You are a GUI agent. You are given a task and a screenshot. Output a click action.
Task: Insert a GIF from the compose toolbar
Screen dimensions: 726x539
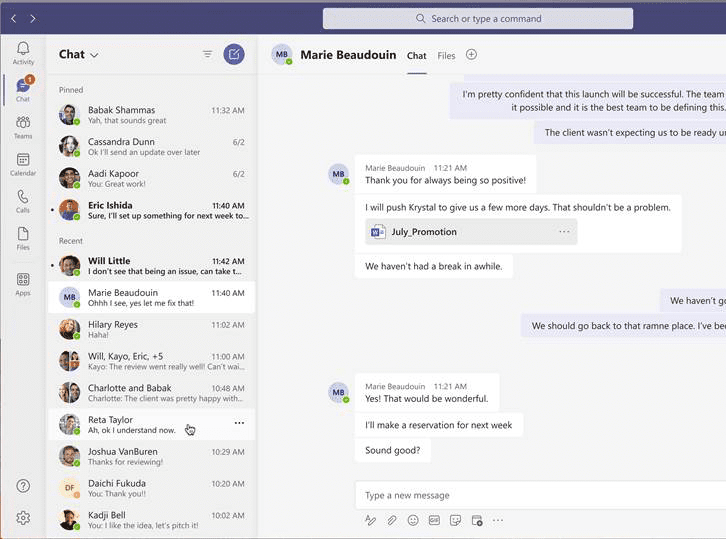coord(434,520)
